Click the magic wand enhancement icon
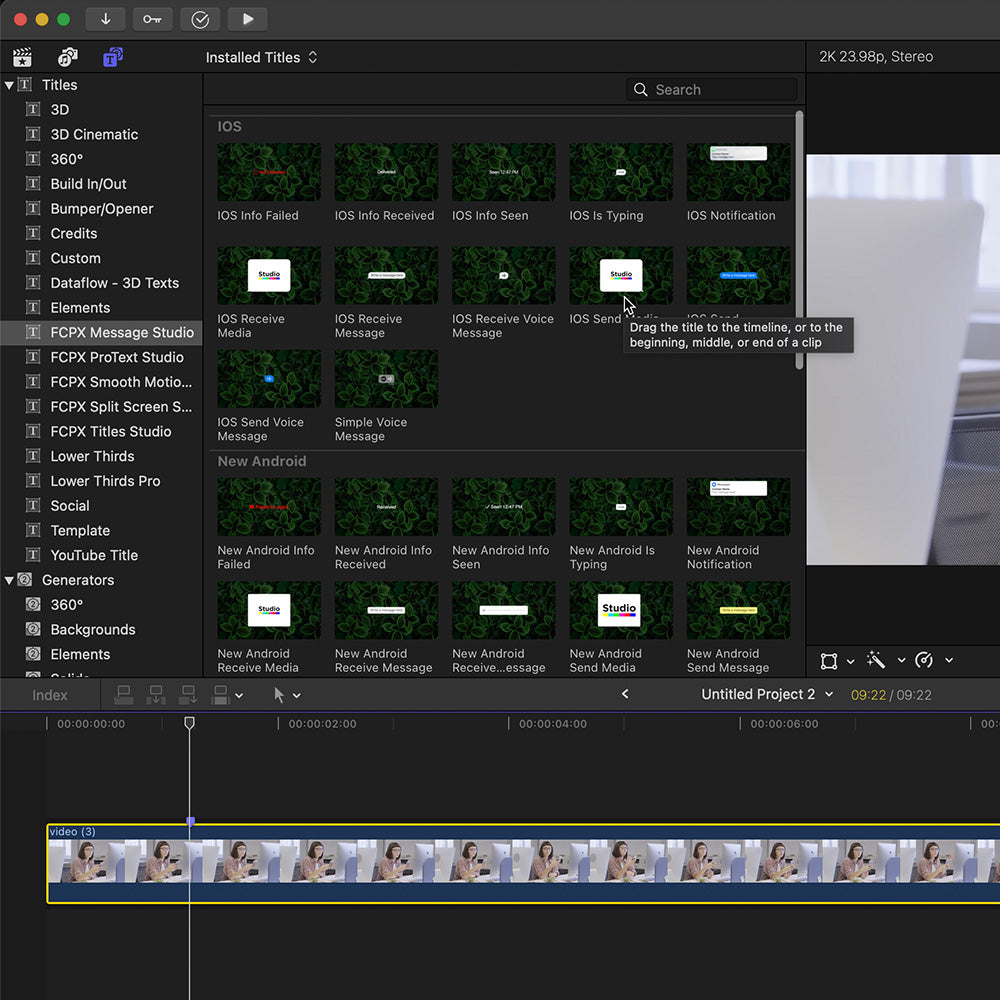 pyautogui.click(x=876, y=660)
